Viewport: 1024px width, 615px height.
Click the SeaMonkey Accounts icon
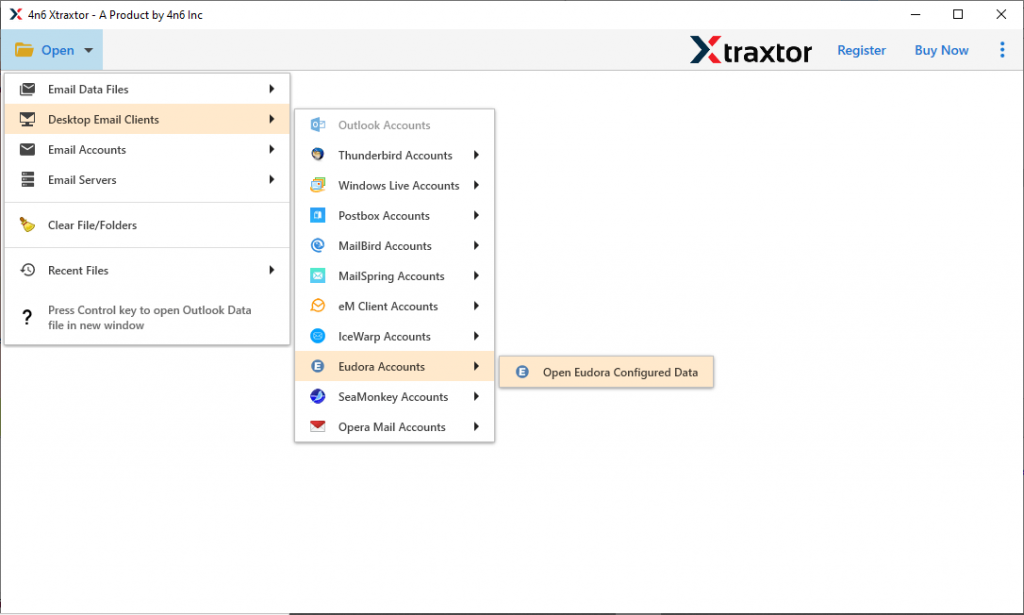[318, 396]
